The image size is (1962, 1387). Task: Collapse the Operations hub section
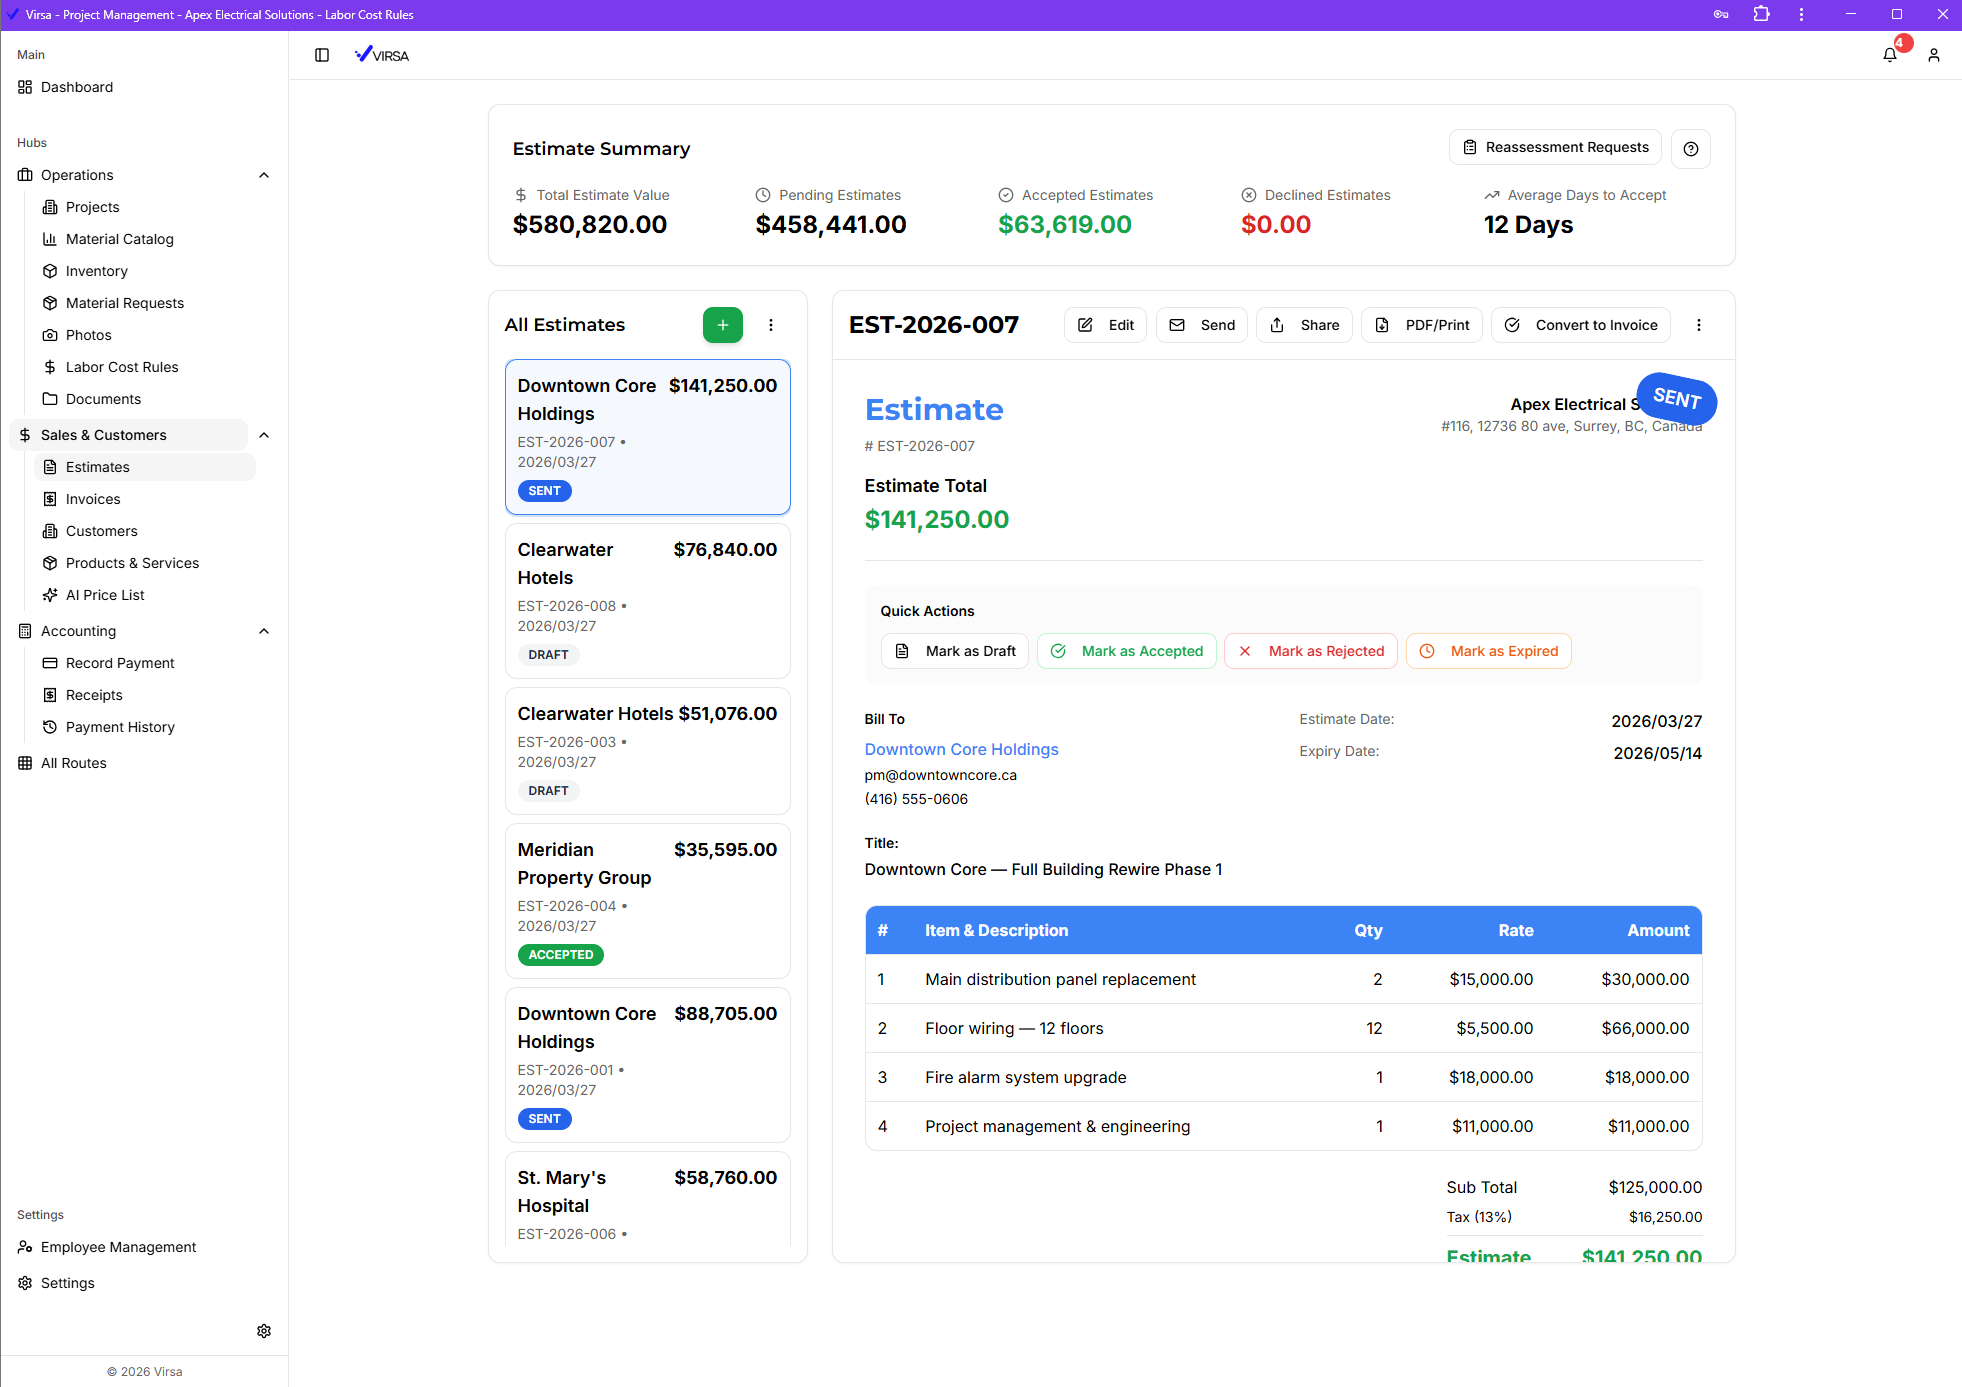coord(264,175)
